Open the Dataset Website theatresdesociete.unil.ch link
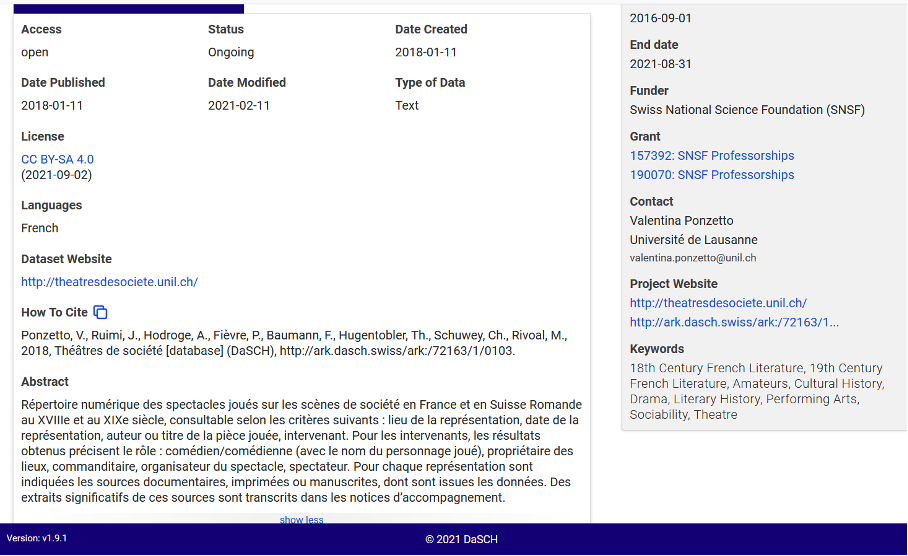 click(109, 282)
